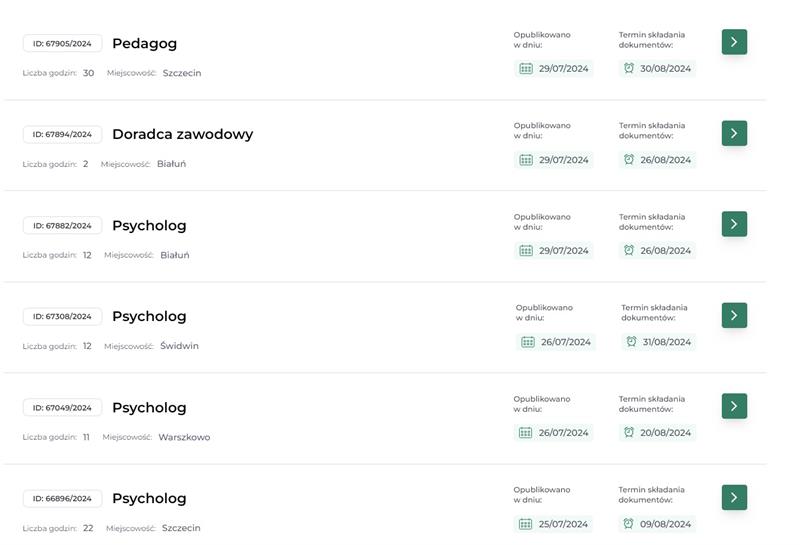Click calendar icon for Doradca zawodowy listing
Viewport: 800px width, 545px height.
click(526, 160)
